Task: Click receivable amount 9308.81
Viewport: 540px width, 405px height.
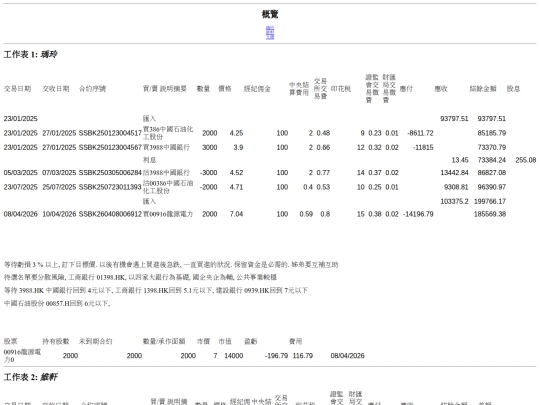Action: [x=456, y=187]
